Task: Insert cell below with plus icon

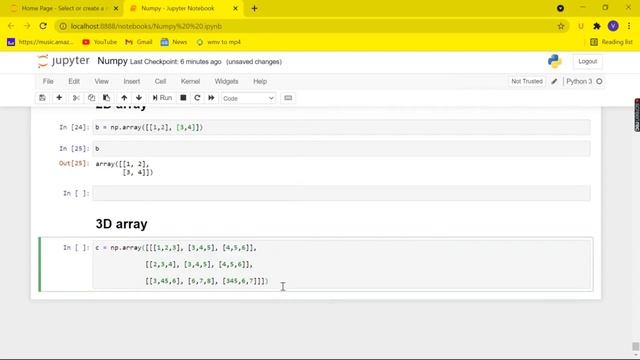Action: (59, 98)
